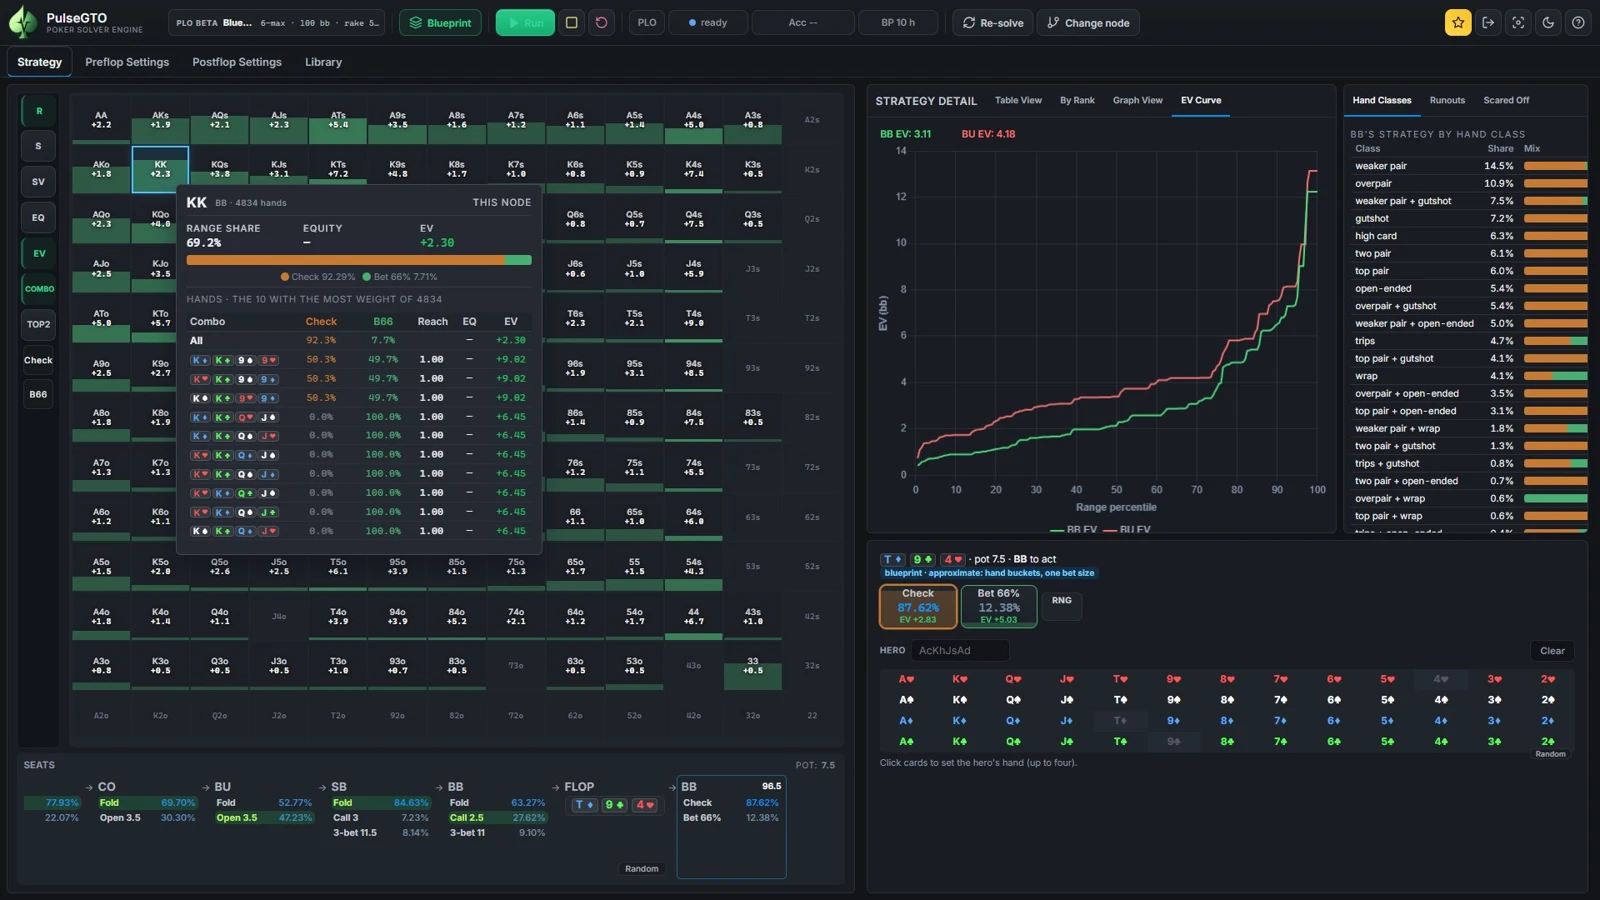Enable the RNG option
This screenshot has width=1600, height=900.
[x=1062, y=601]
